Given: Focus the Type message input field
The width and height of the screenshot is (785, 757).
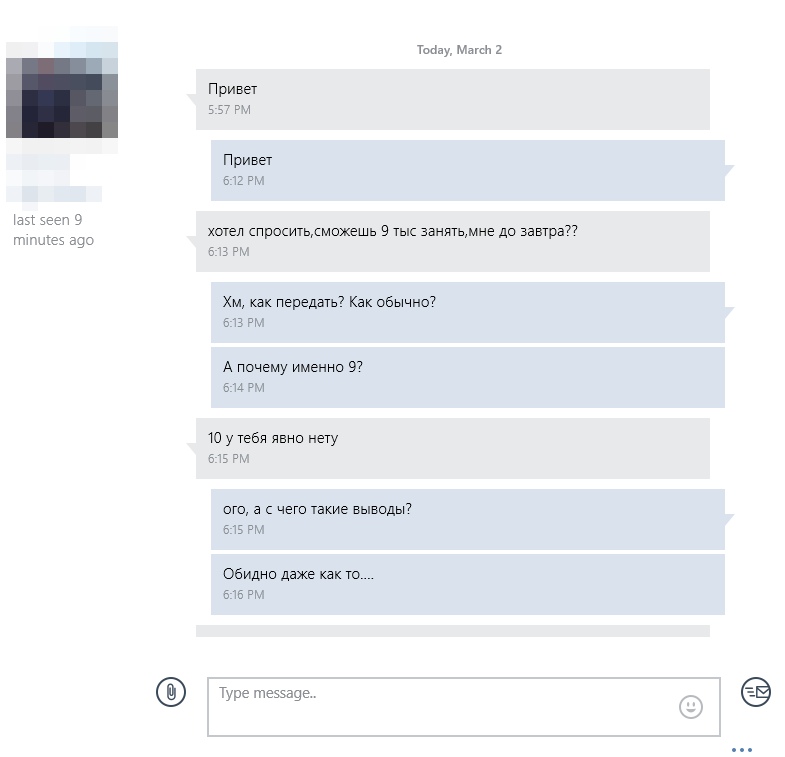Looking at the screenshot, I should 440,706.
